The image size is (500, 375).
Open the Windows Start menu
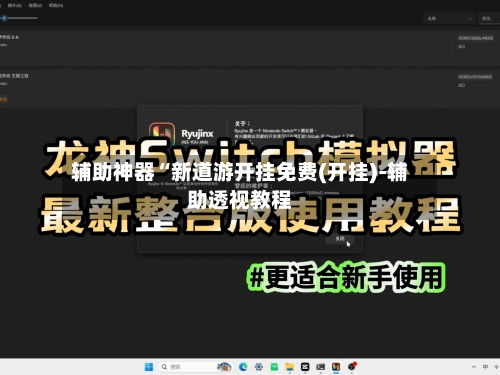click(149, 367)
